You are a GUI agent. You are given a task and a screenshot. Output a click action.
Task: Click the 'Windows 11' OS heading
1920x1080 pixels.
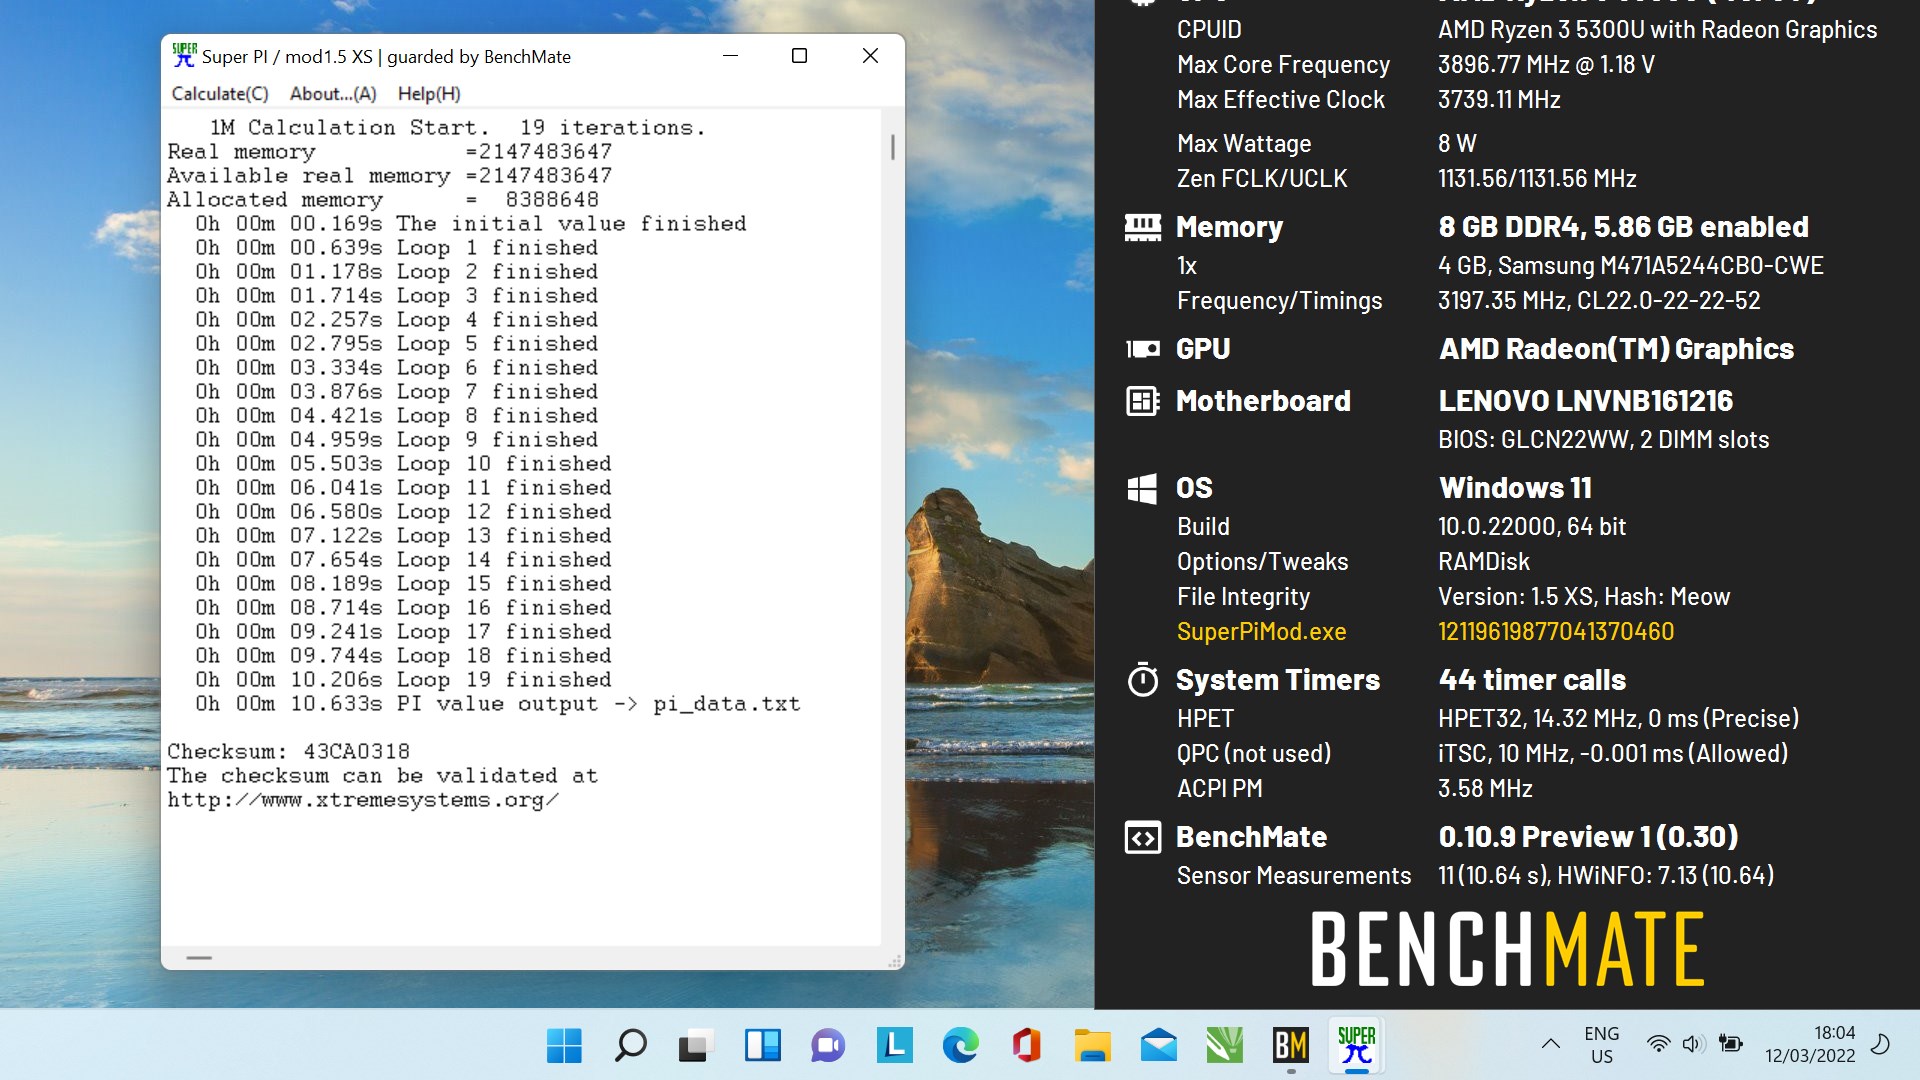pos(1515,488)
